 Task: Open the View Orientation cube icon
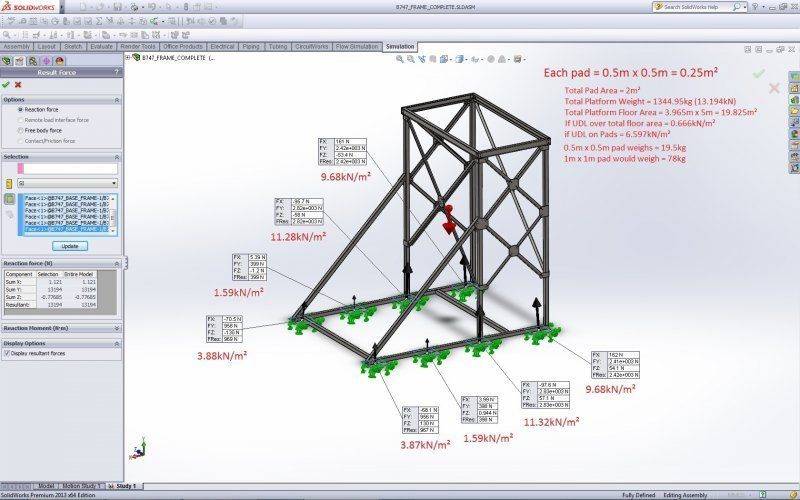[443, 59]
